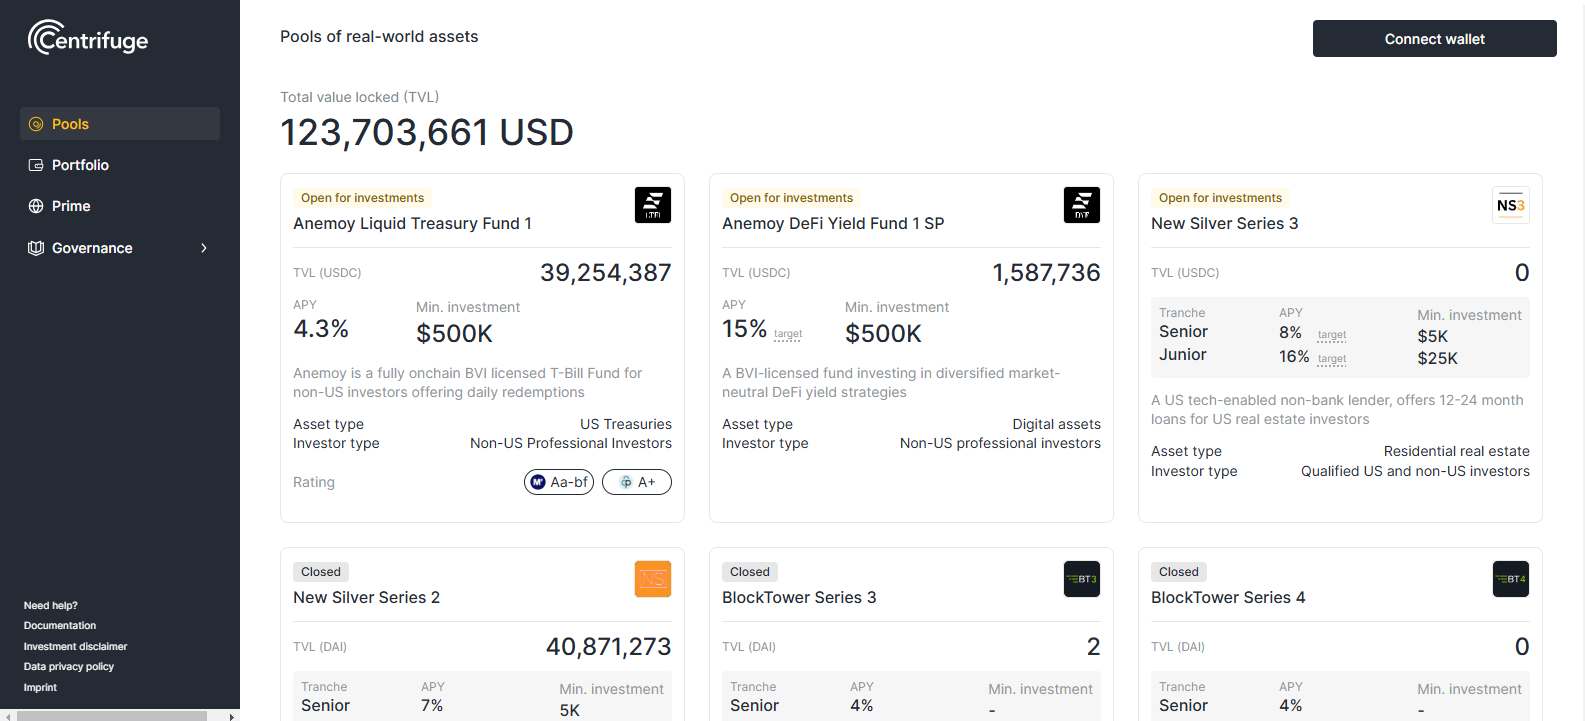The width and height of the screenshot is (1585, 721).
Task: Open the Imprint link
Action: point(40,687)
